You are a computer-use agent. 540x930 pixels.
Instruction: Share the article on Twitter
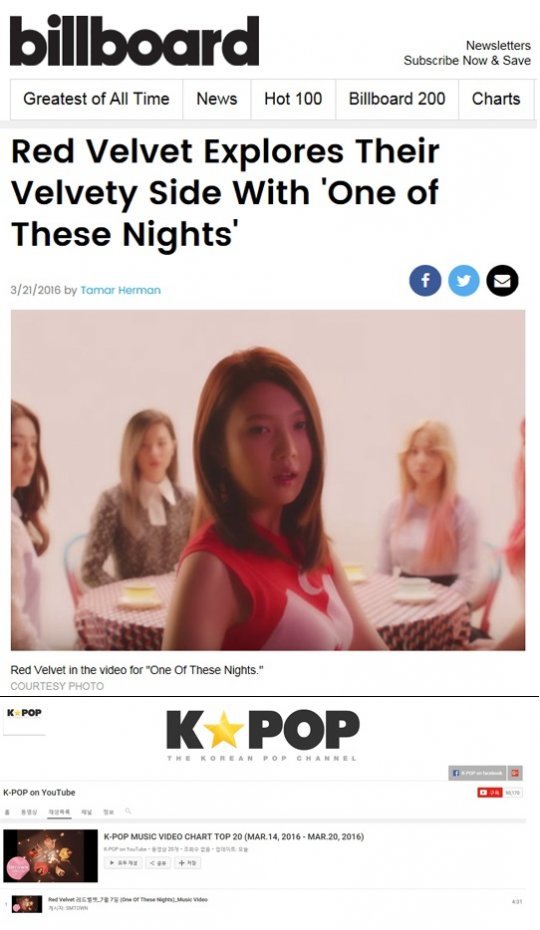[x=463, y=281]
